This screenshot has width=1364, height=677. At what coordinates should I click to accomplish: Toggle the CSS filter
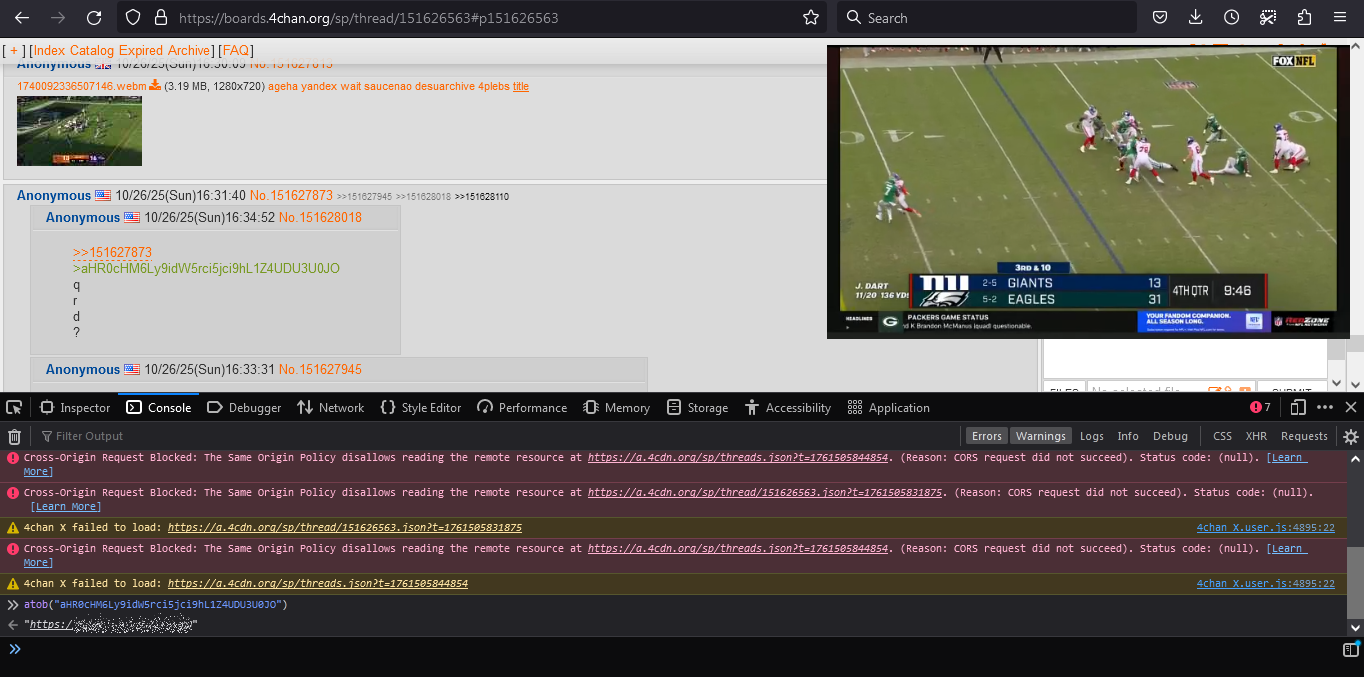1222,436
